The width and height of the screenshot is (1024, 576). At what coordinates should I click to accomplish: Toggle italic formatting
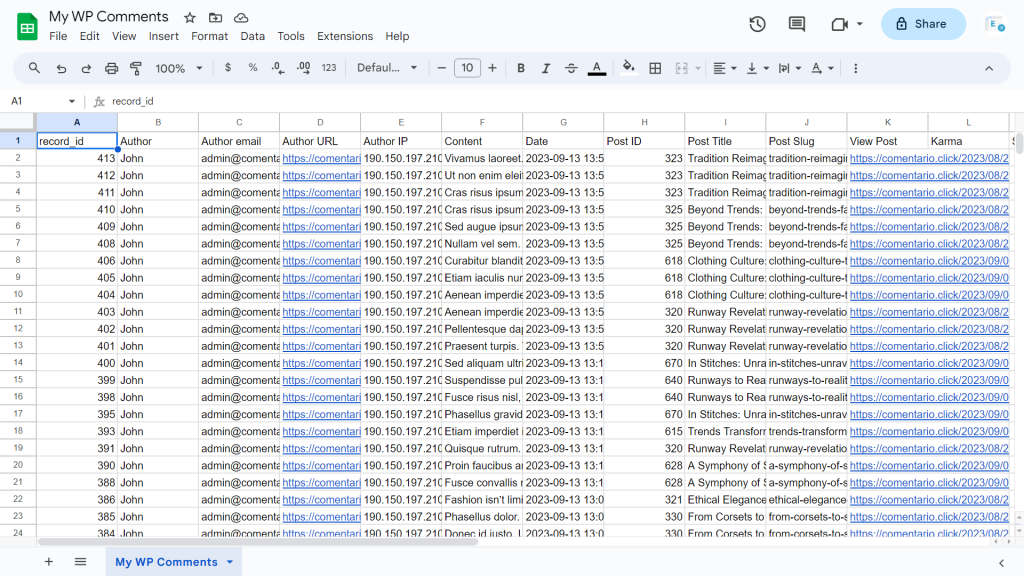[x=545, y=68]
